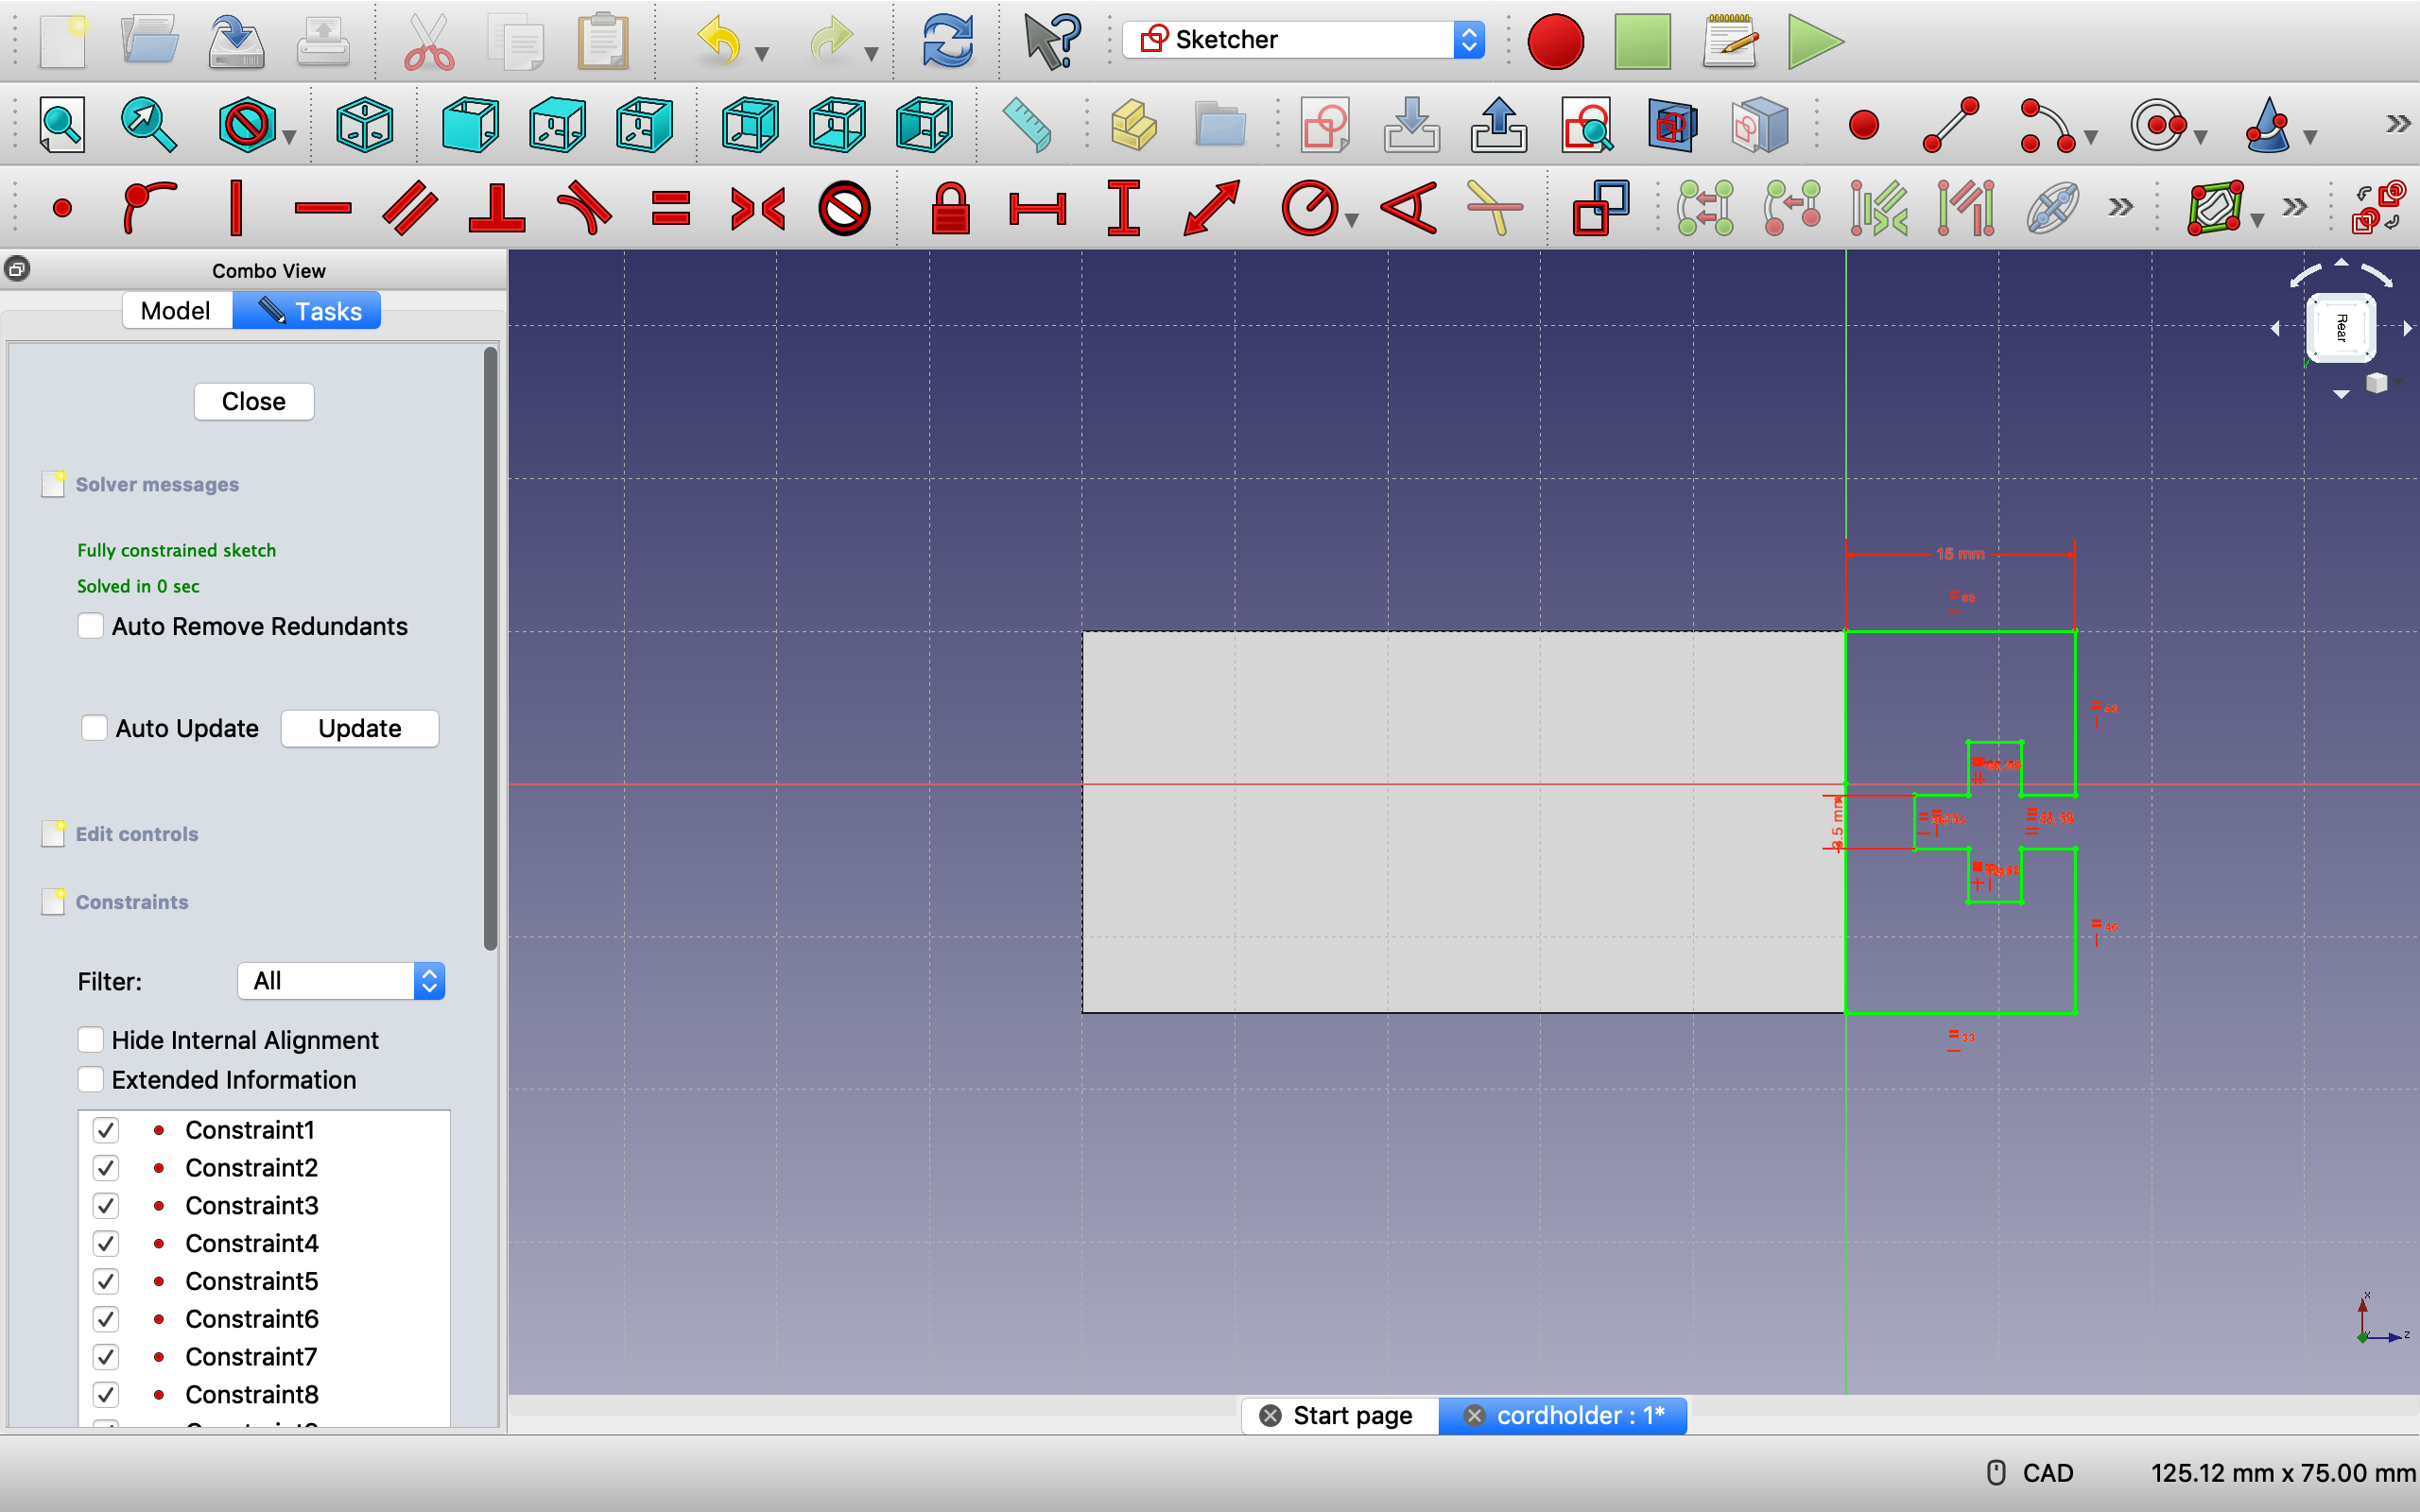Click the fit all zoom icon

(62, 126)
